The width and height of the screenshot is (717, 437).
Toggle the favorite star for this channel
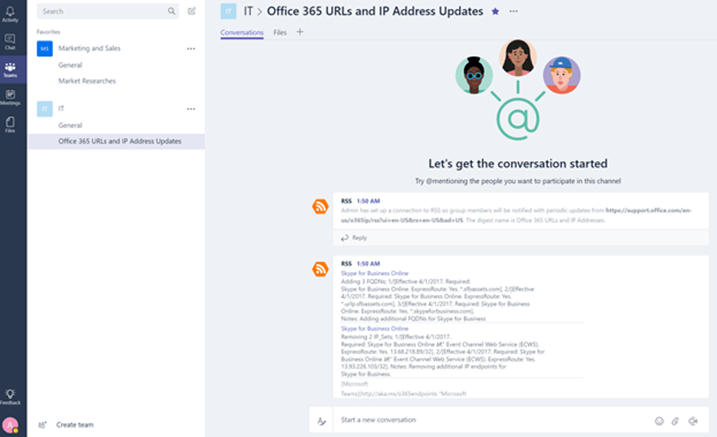[495, 11]
